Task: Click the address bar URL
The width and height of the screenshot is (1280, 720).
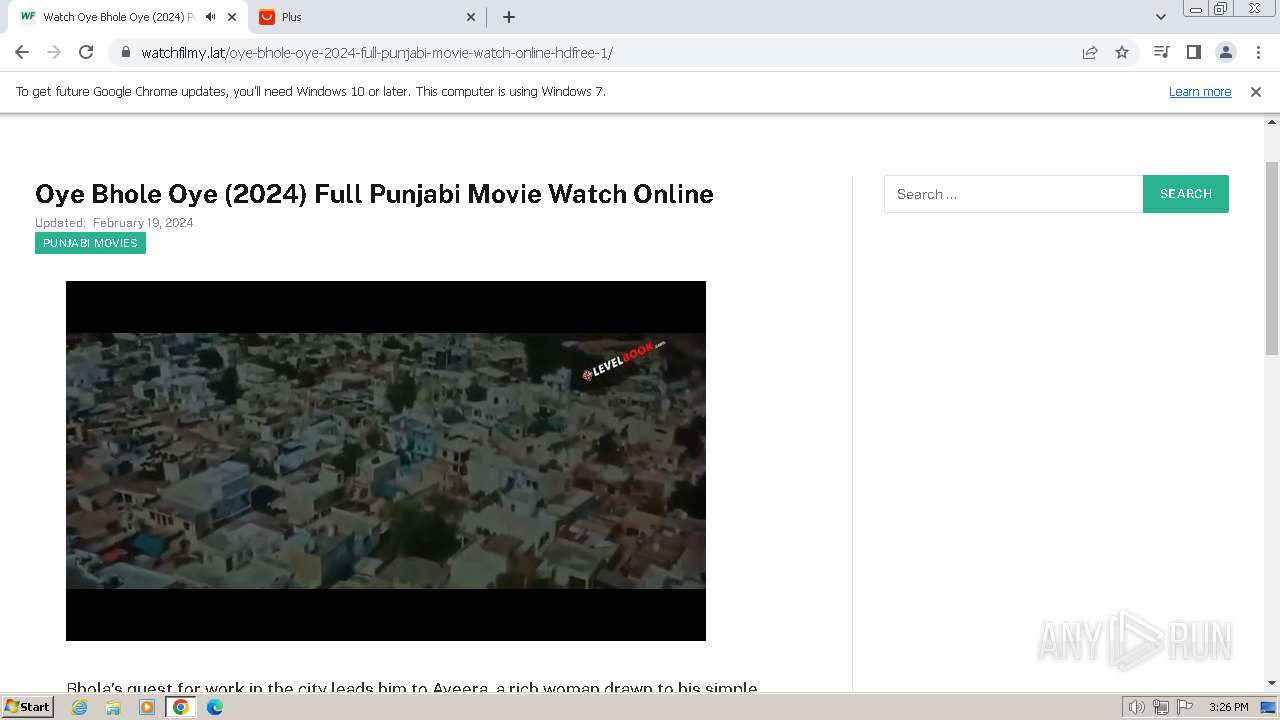Action: [x=377, y=53]
